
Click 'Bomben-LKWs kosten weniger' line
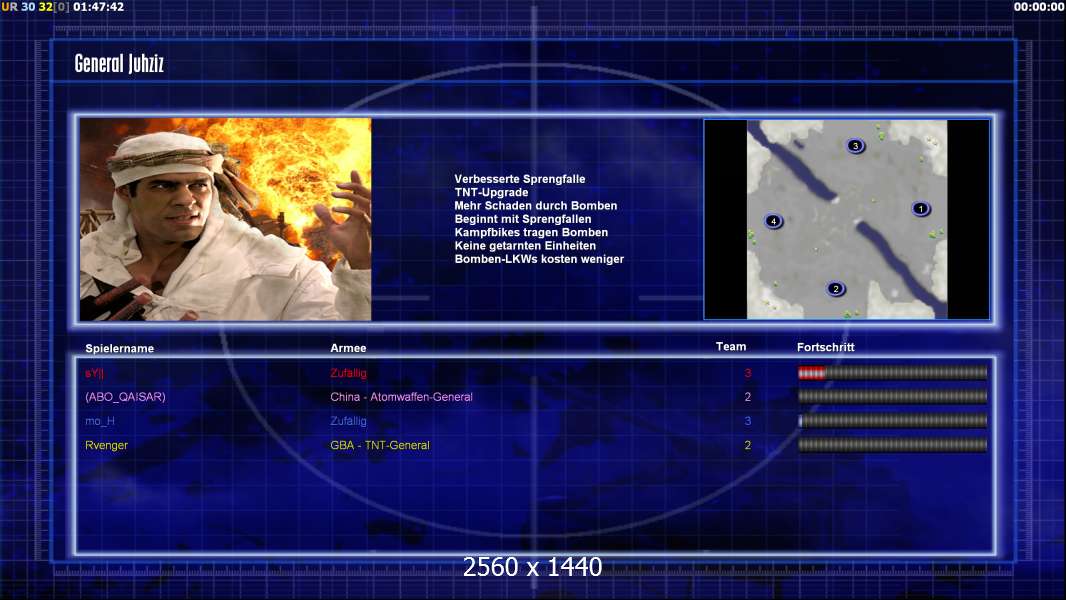(x=539, y=259)
